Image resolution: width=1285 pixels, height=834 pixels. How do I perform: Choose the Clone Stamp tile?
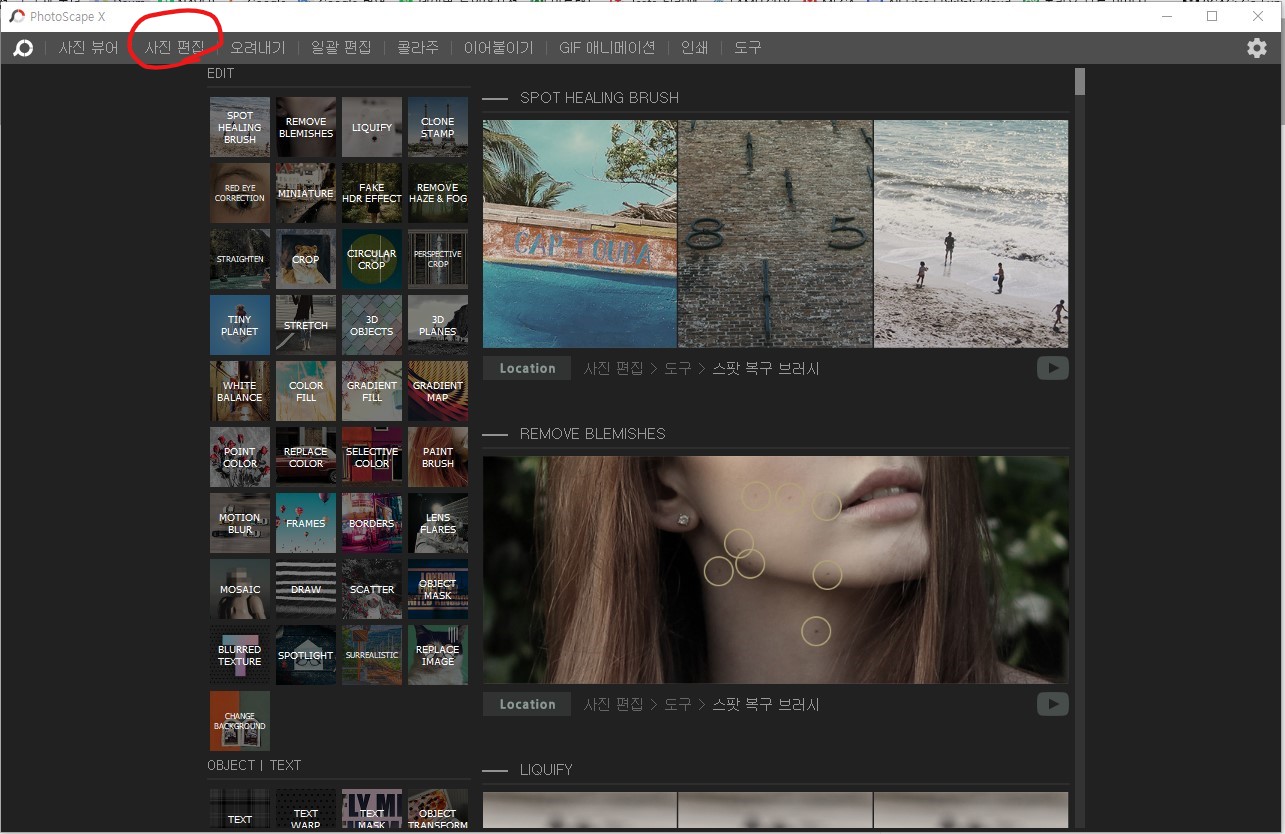[438, 127]
